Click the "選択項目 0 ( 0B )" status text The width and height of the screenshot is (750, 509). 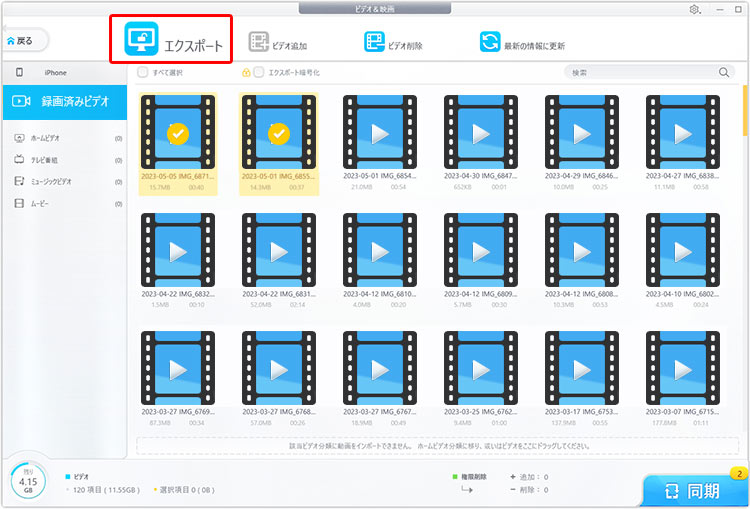tap(187, 490)
